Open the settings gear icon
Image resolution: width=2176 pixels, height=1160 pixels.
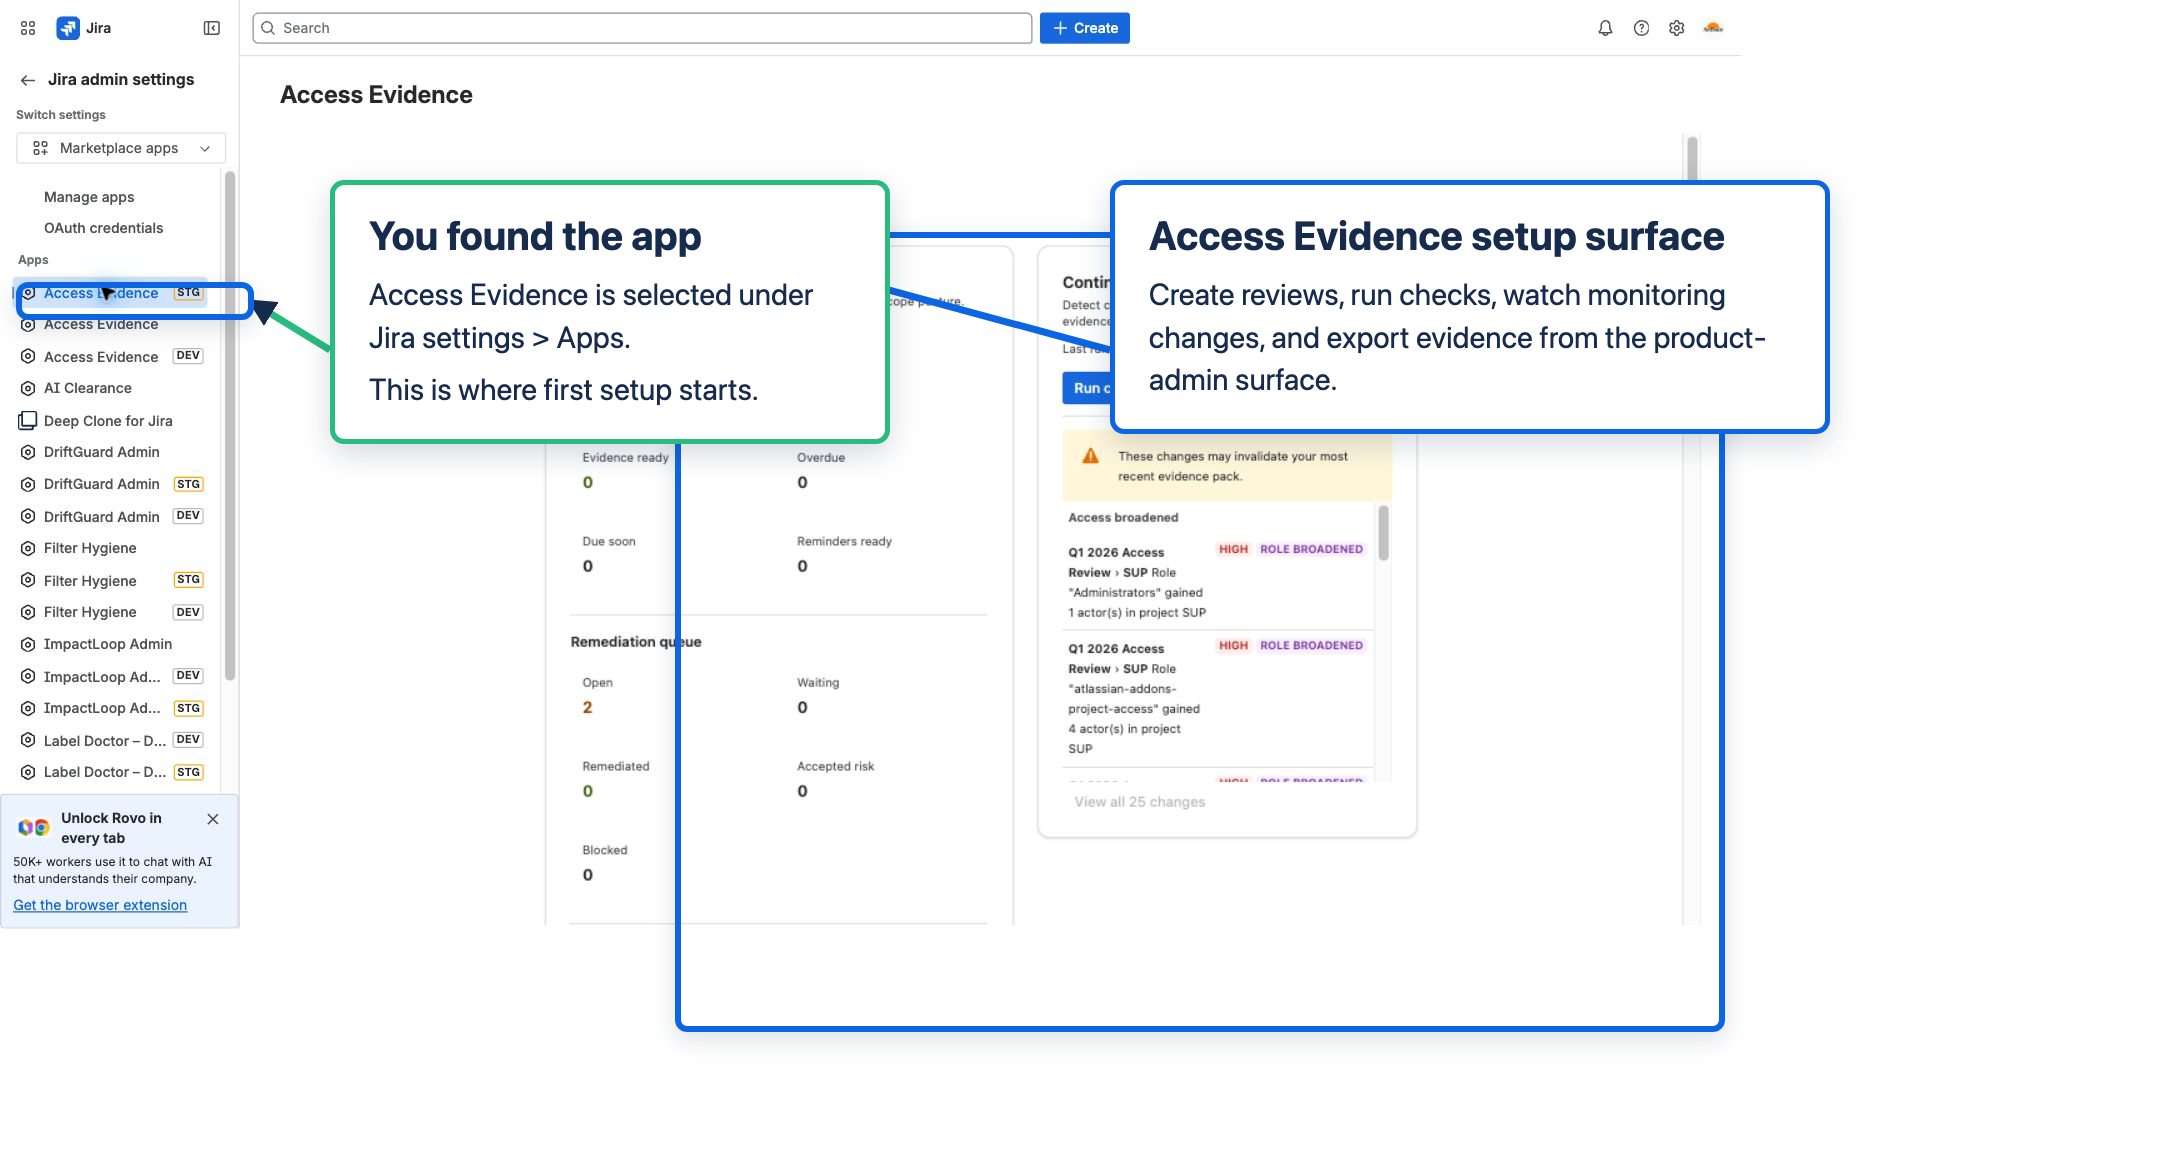(x=1677, y=28)
